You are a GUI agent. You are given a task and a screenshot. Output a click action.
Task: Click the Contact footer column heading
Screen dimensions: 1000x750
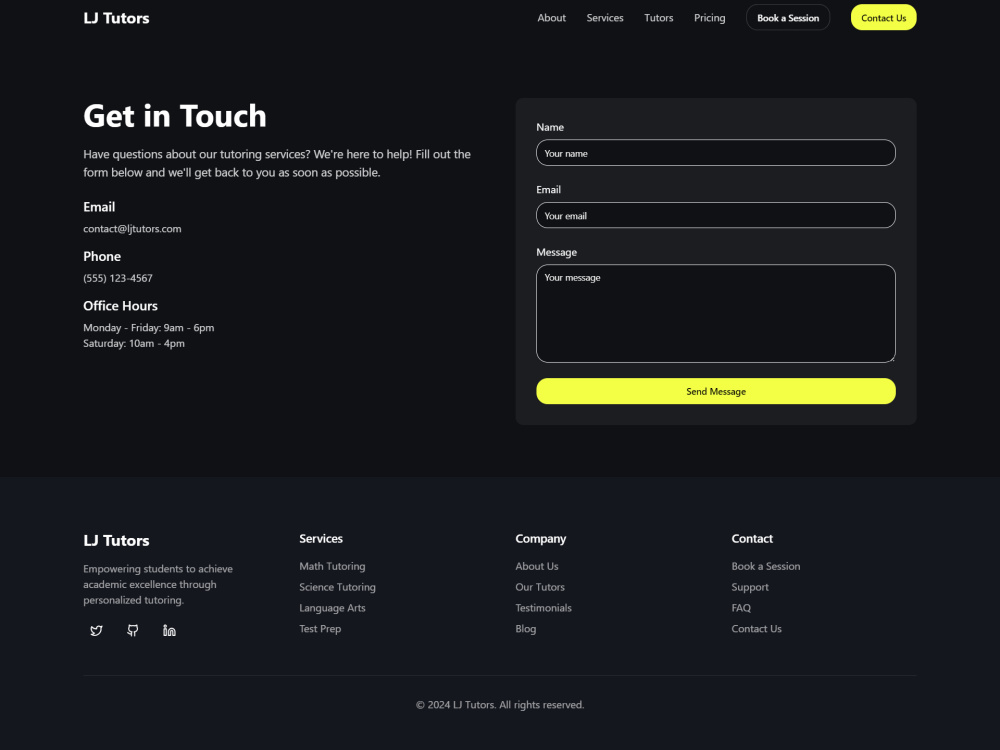752,539
